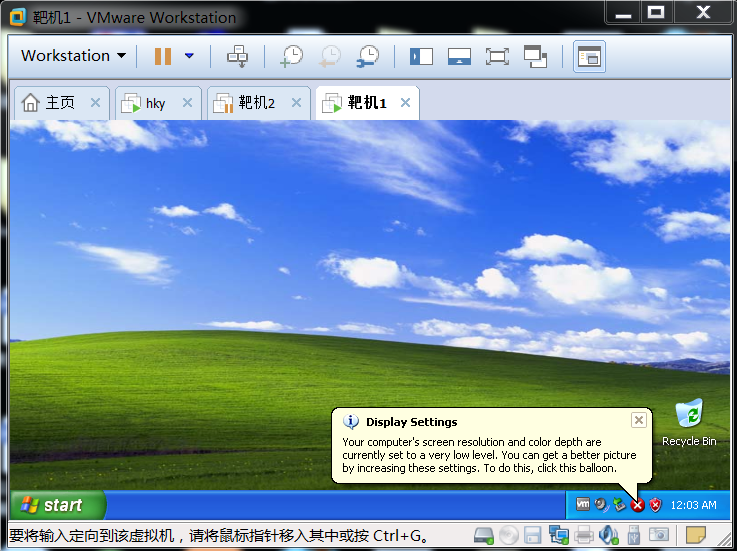The image size is (737, 551).
Task: Close the 靶机2 tab
Action: click(297, 102)
